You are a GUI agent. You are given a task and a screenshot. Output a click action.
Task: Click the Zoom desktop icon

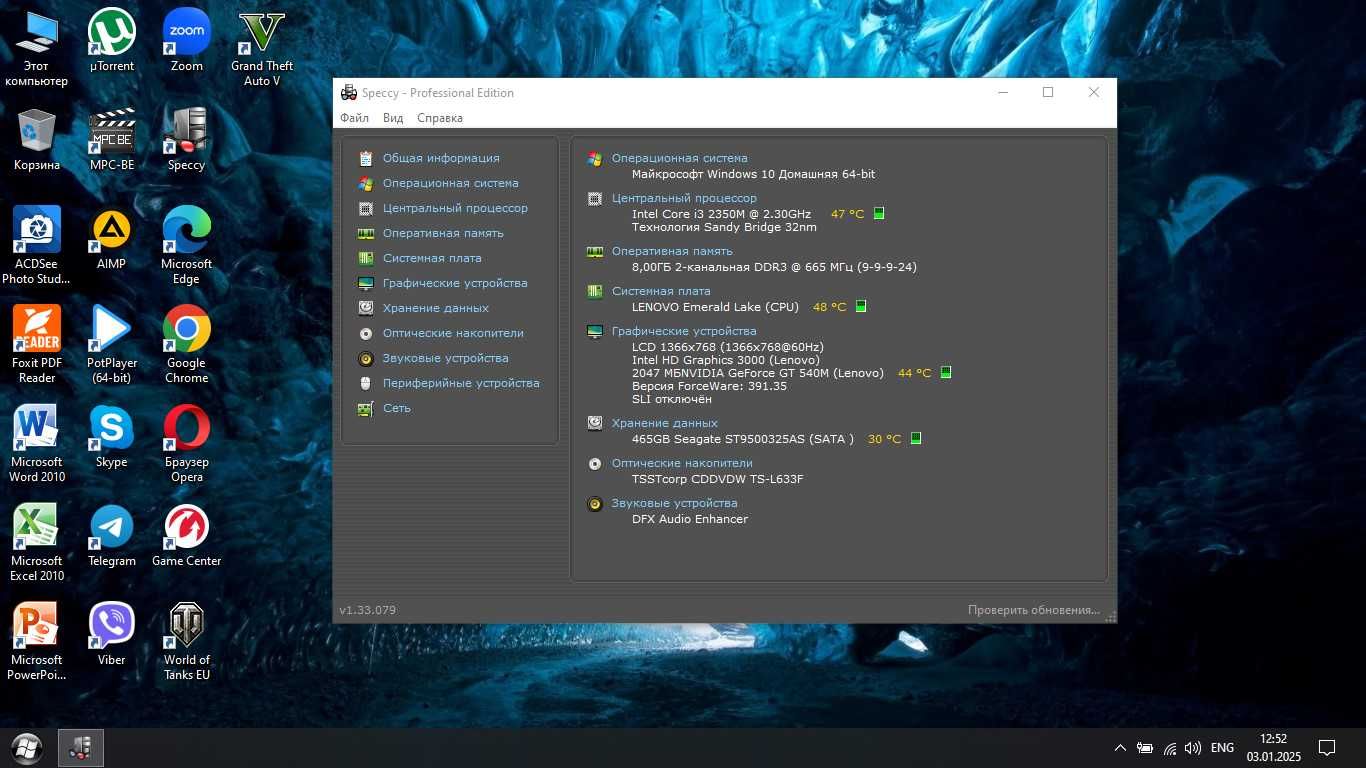[x=187, y=40]
